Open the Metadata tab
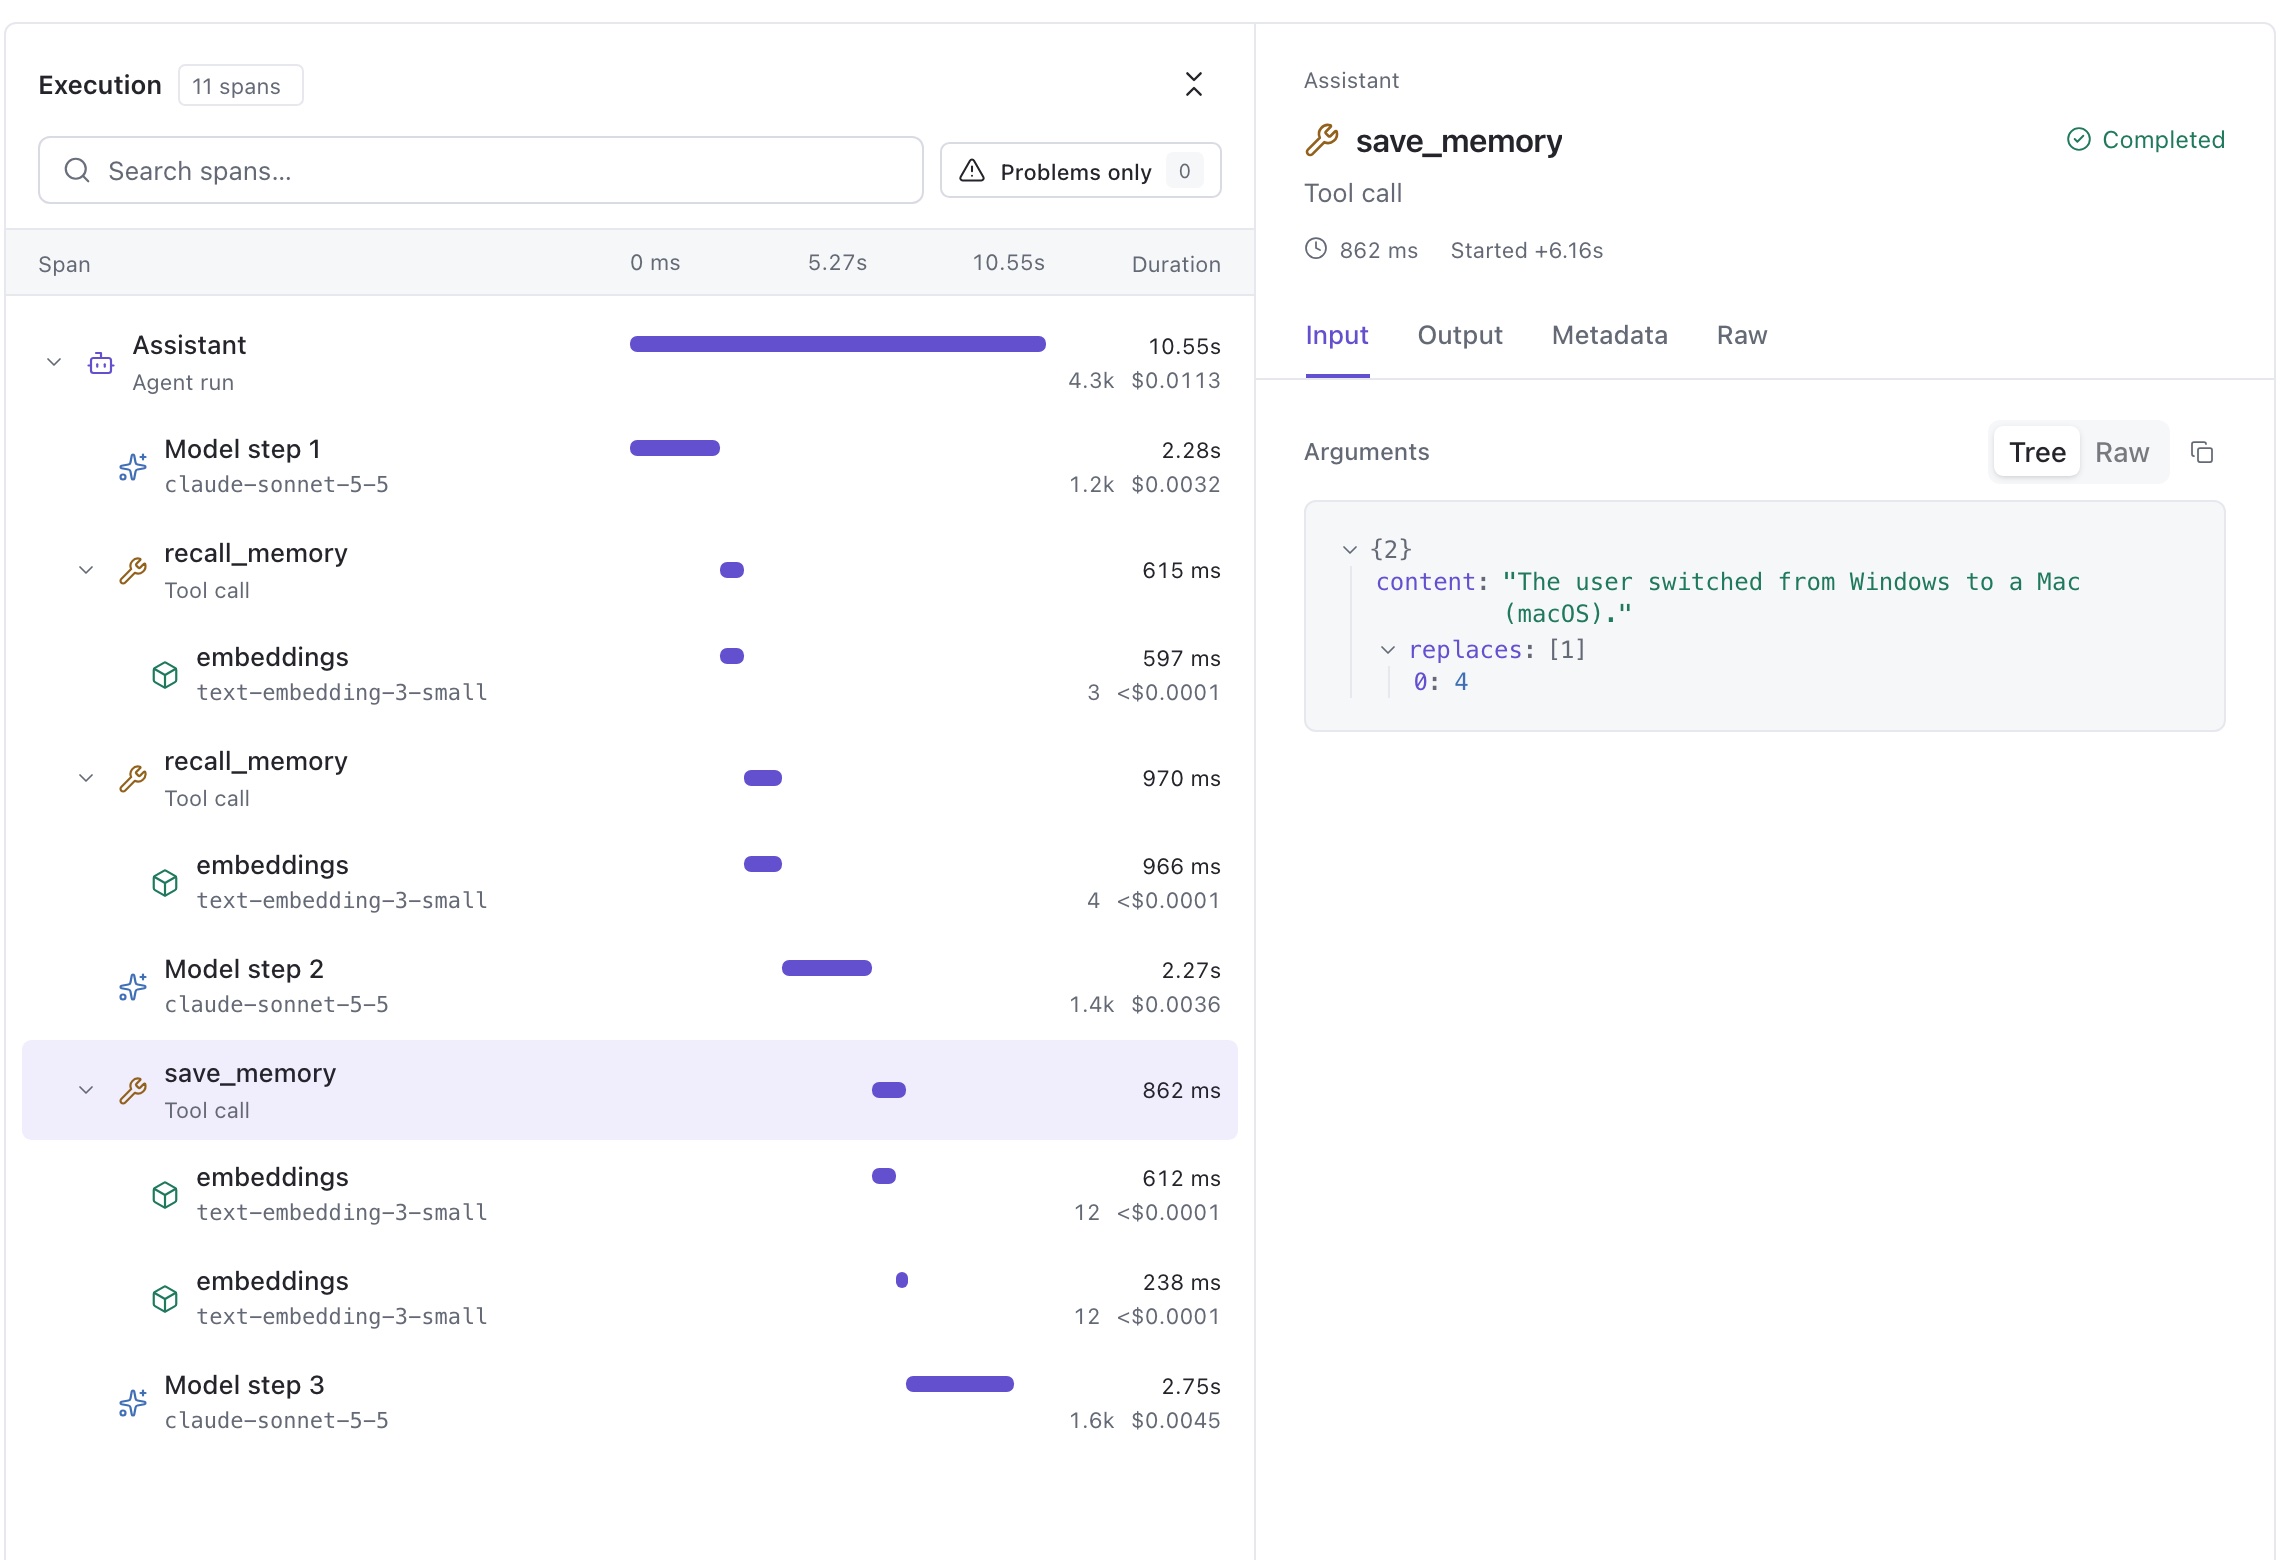The height and width of the screenshot is (1560, 2280). pos(1609,336)
